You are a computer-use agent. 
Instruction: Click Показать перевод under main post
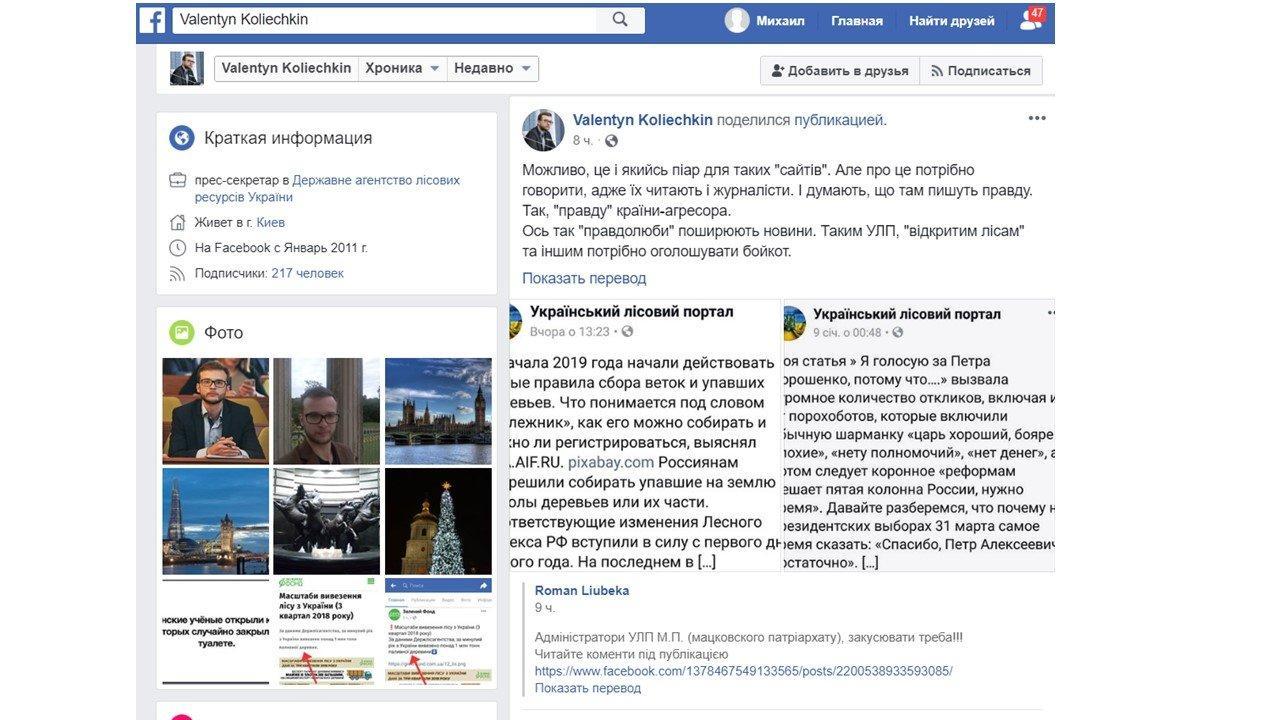click(584, 278)
